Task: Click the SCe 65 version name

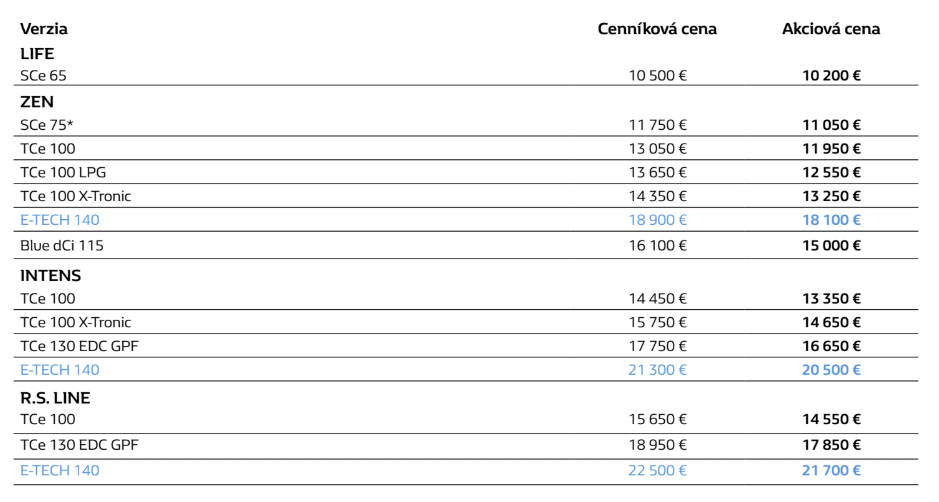Action: tap(43, 76)
